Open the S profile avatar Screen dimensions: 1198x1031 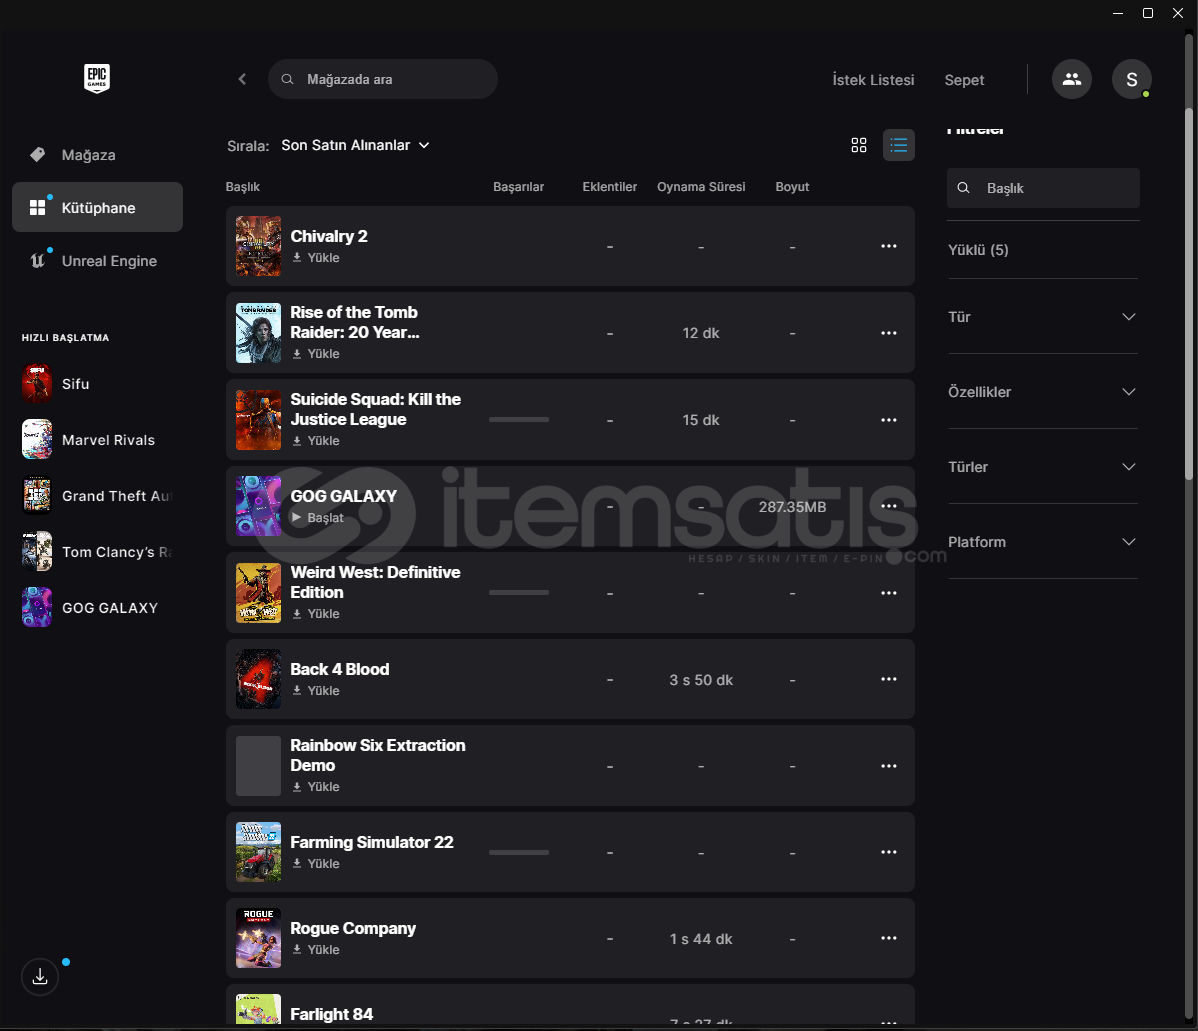(x=1132, y=79)
